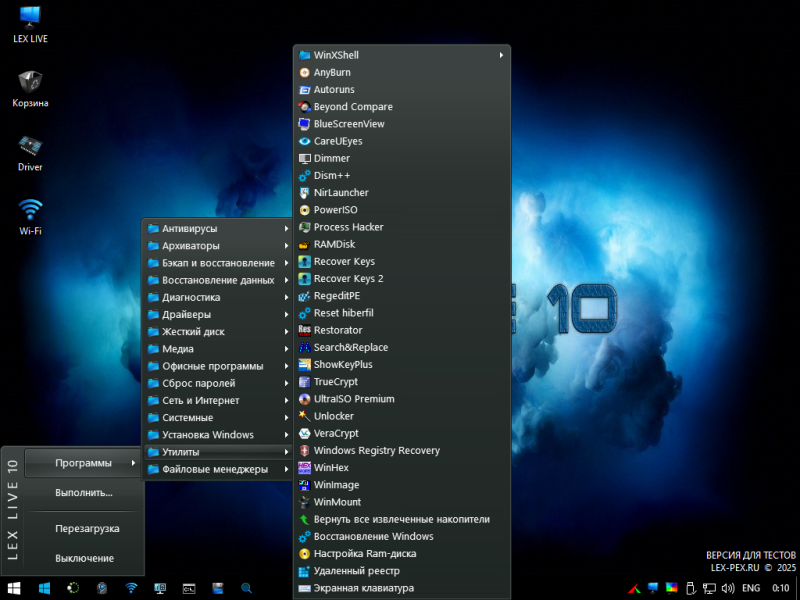Viewport: 800px width, 600px height.
Task: Choose Выполнить... from the start menu
Action: pyautogui.click(x=84, y=492)
